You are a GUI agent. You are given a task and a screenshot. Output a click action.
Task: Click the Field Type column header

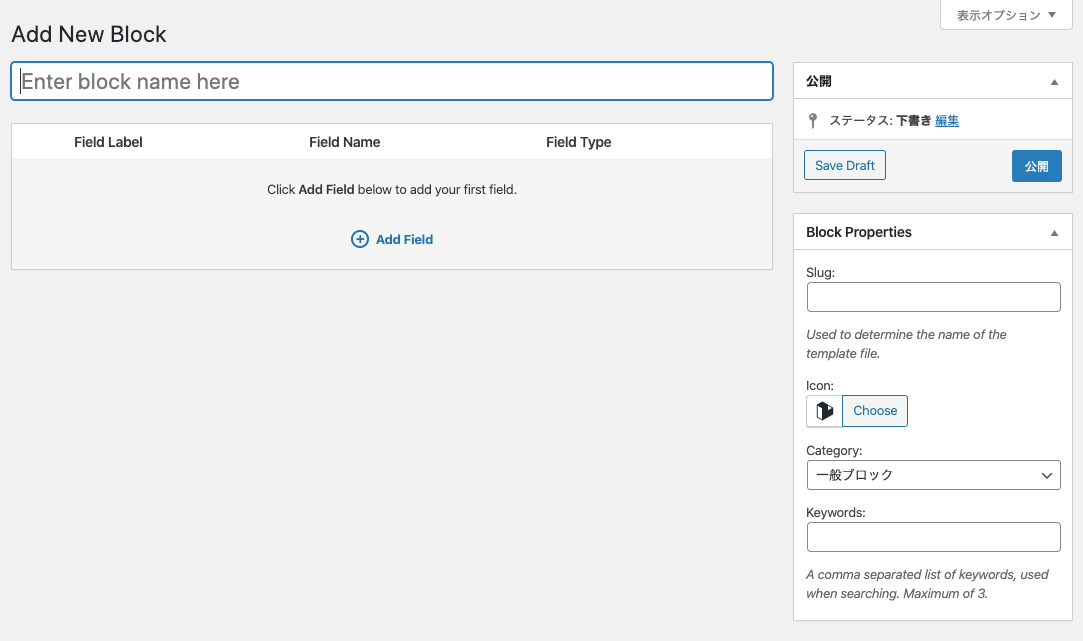(x=578, y=142)
